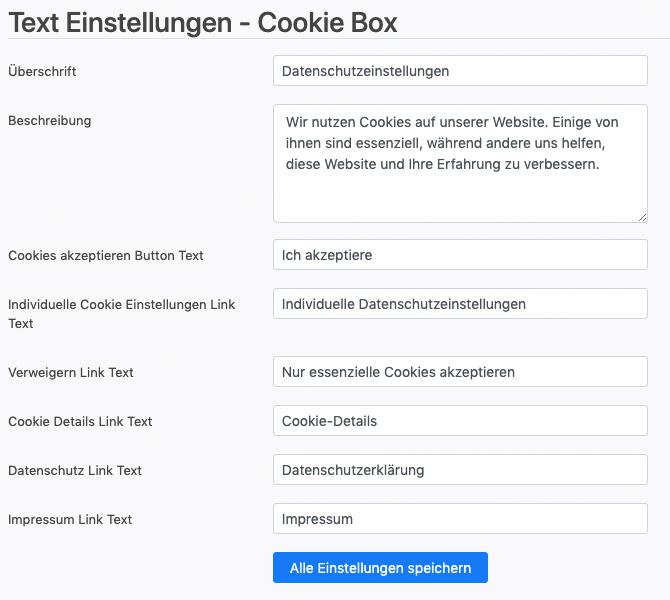Viewport: 670px width, 600px height.
Task: Click the Beschreibung textarea resize handle
Action: coord(642,218)
